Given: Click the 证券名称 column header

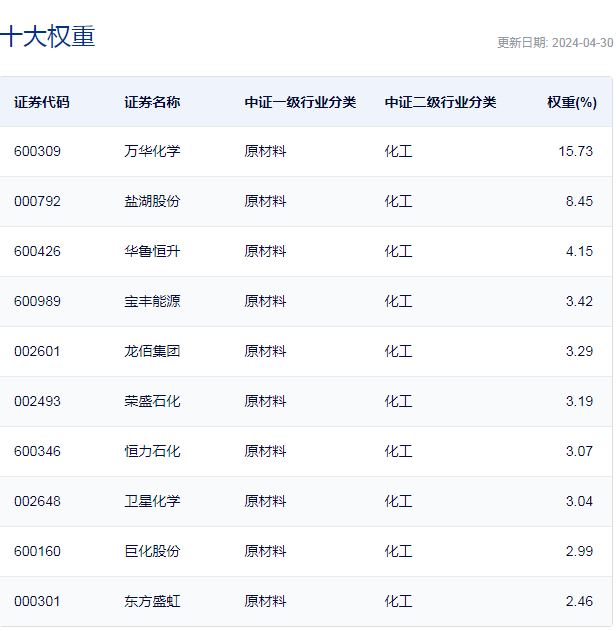Looking at the screenshot, I should click(x=152, y=102).
